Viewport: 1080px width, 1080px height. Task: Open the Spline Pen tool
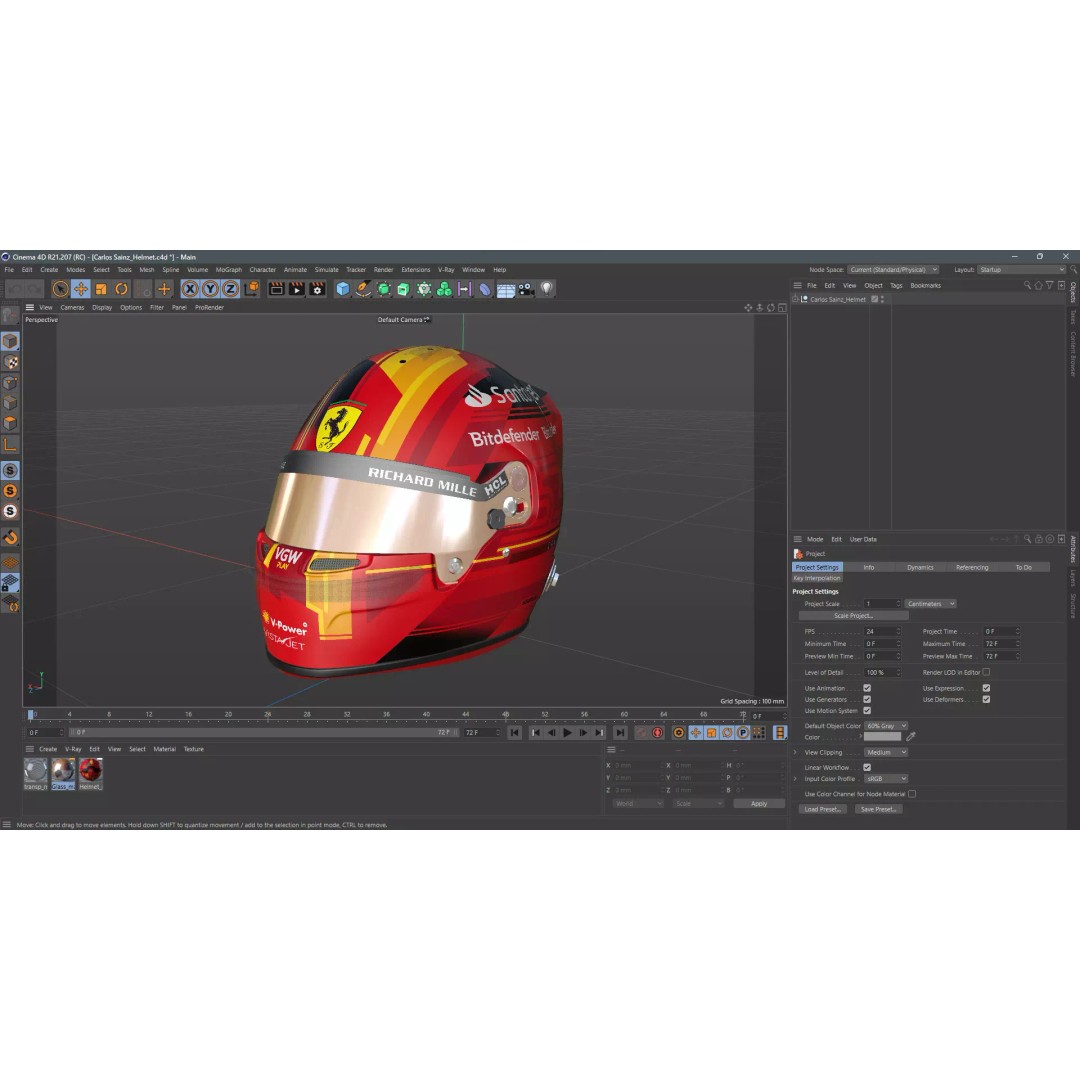[363, 289]
